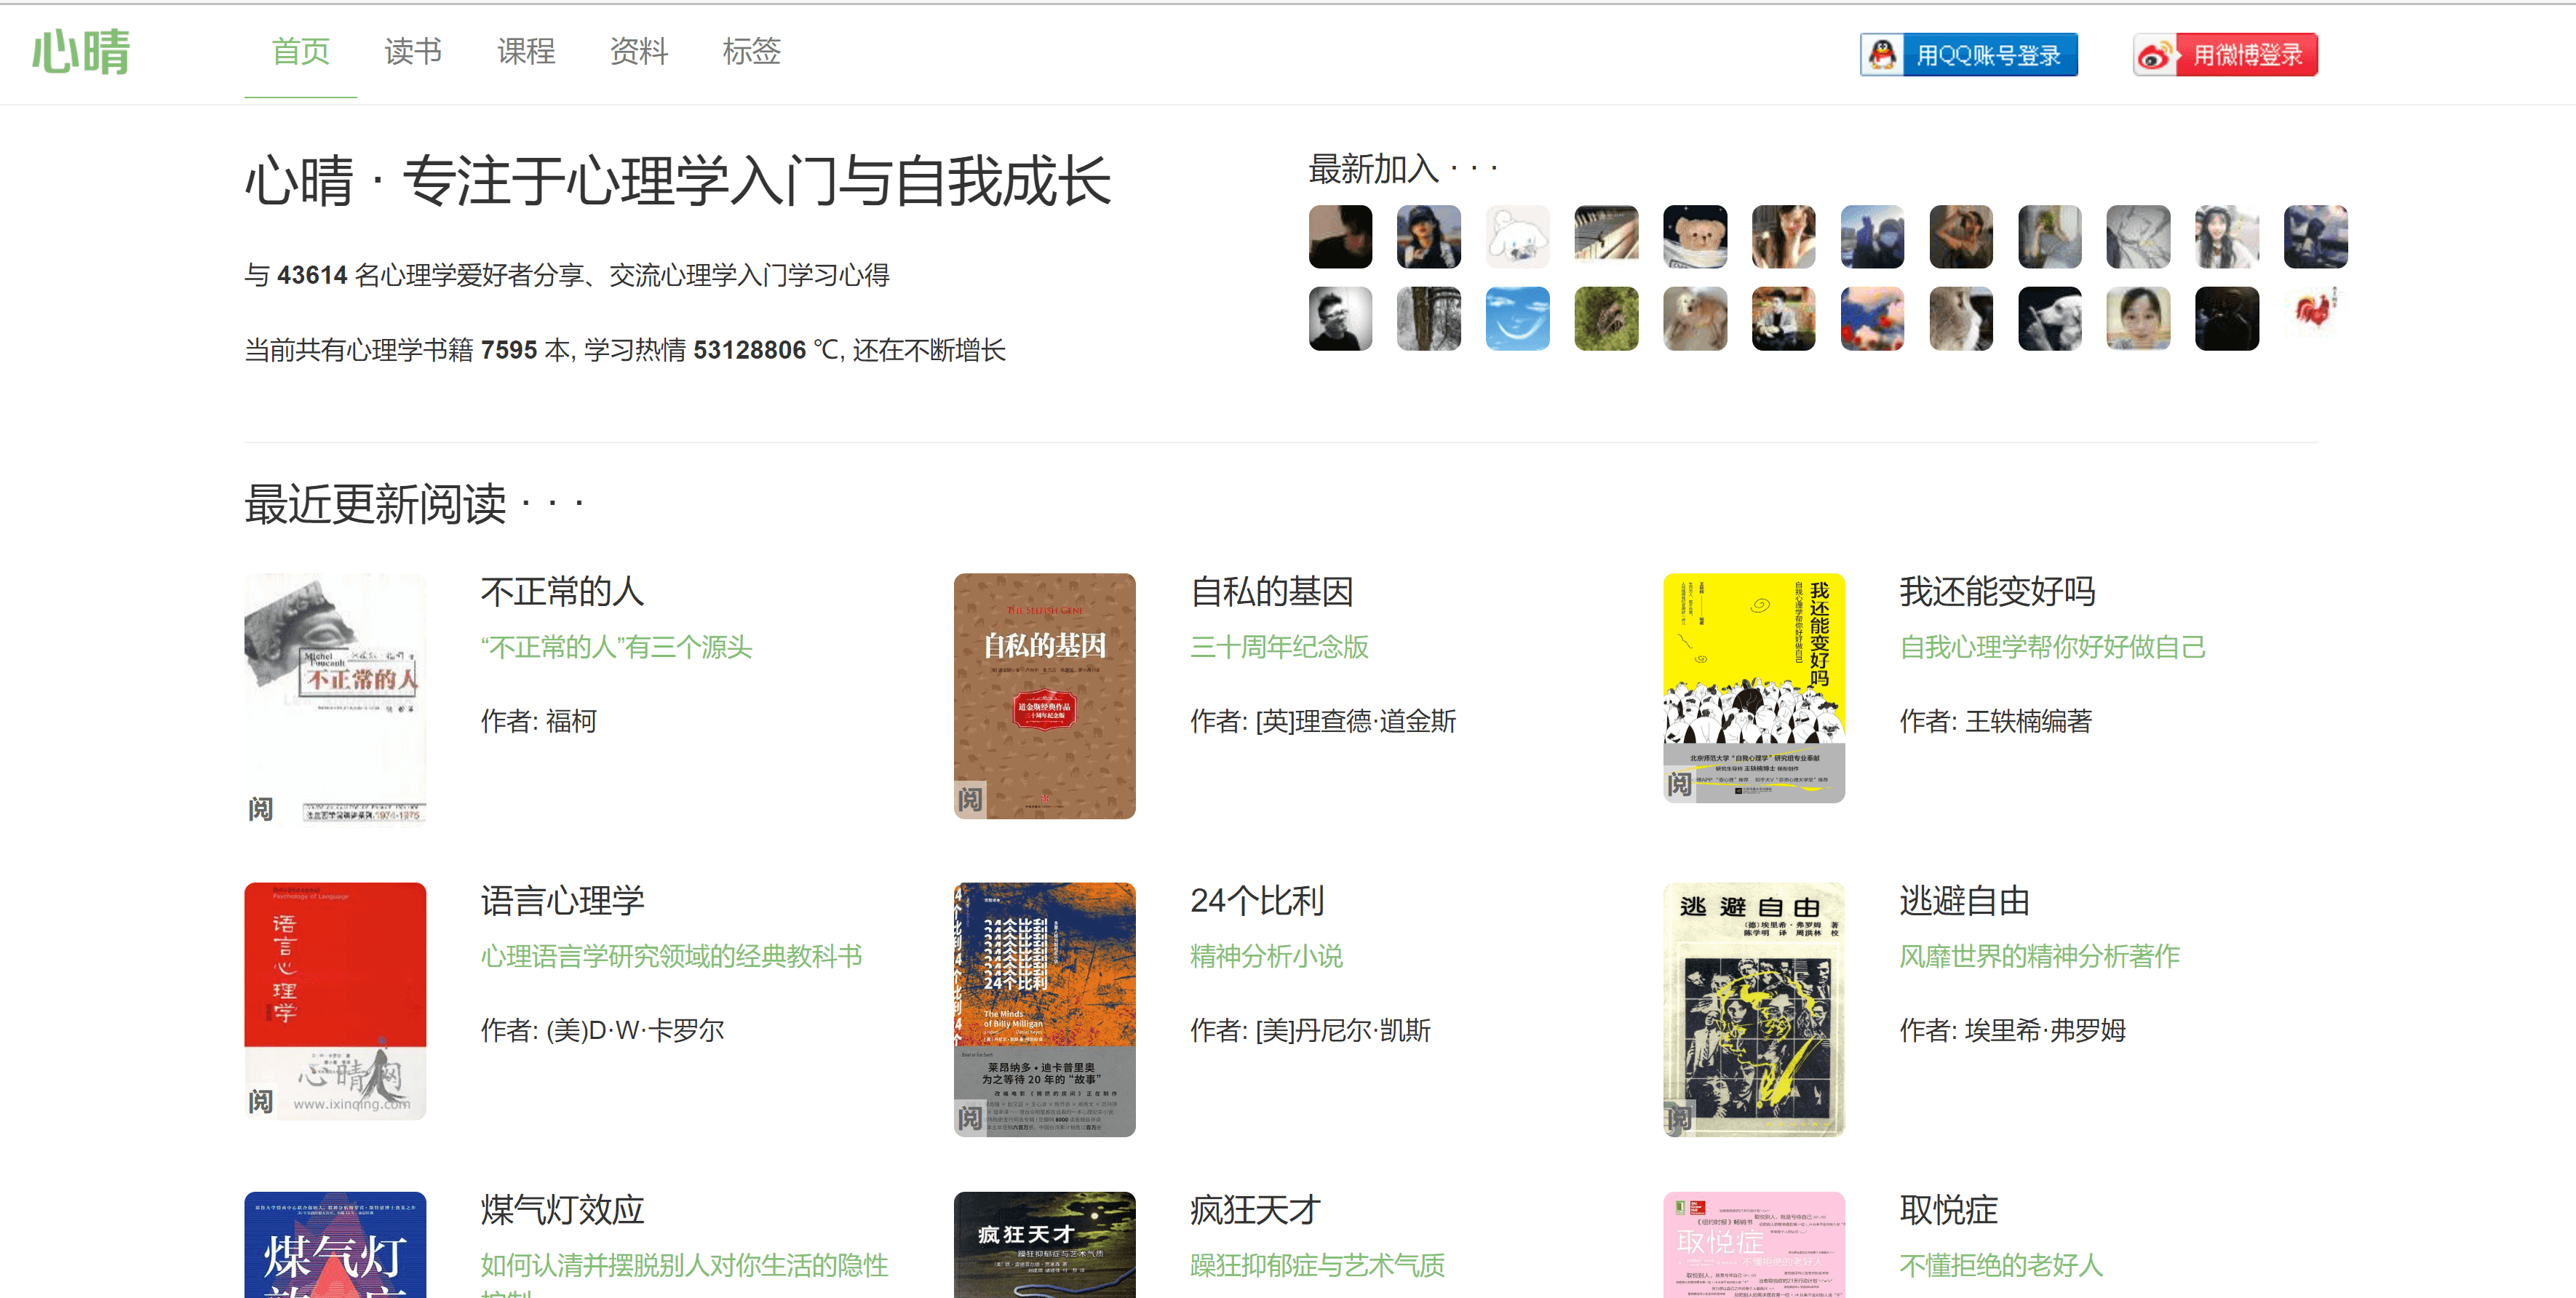The width and height of the screenshot is (2576, 1298).
Task: Click the 精神分析小说 subtitle link
Action: 1266,957
